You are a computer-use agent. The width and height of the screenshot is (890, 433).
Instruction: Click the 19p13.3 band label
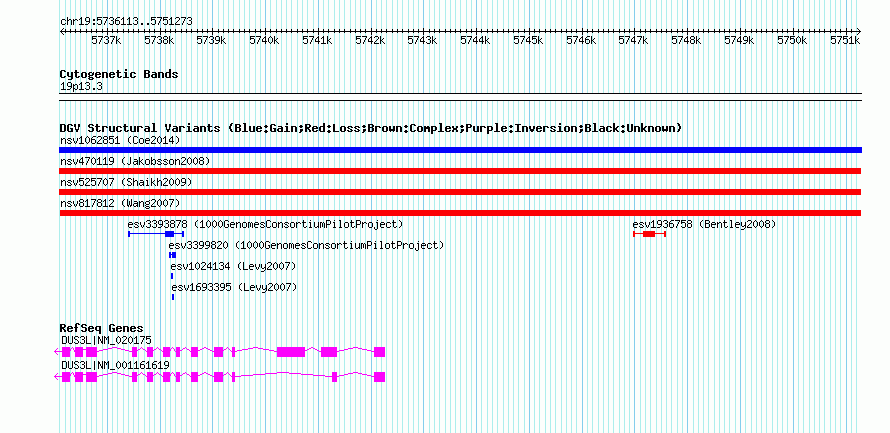pyautogui.click(x=81, y=87)
